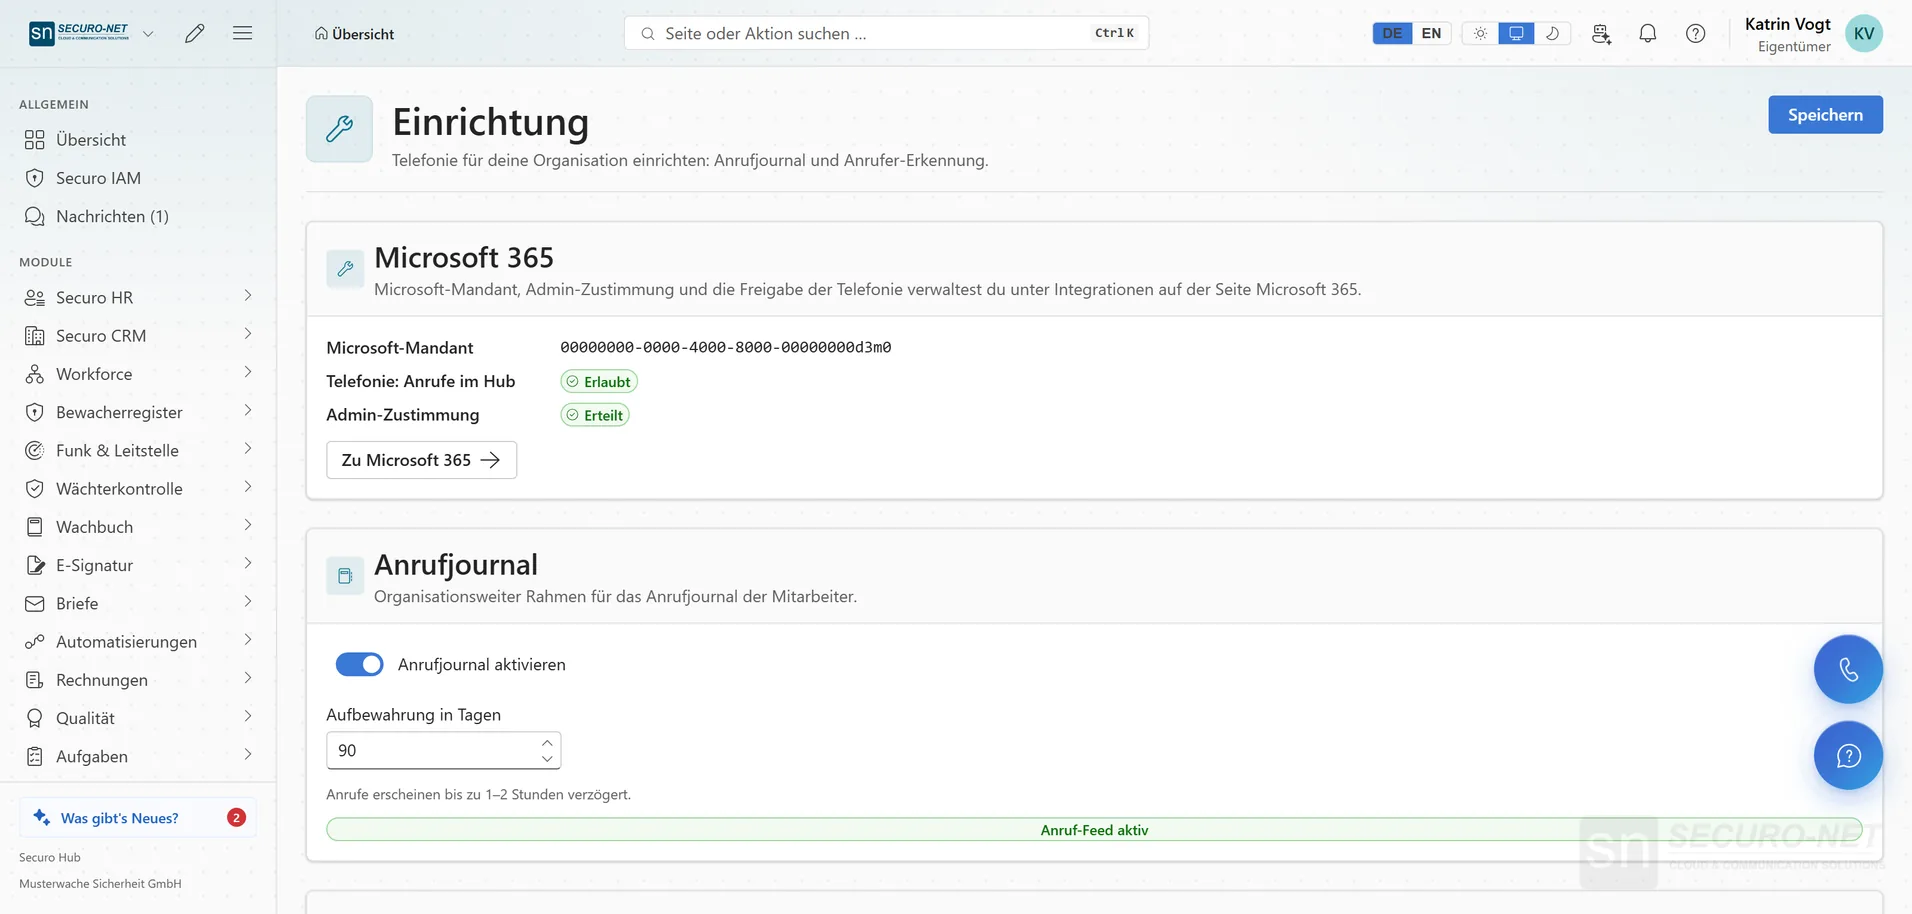Viewport: 1912px width, 914px height.
Task: Click Aufgaben clipboard icon
Action: (35, 757)
